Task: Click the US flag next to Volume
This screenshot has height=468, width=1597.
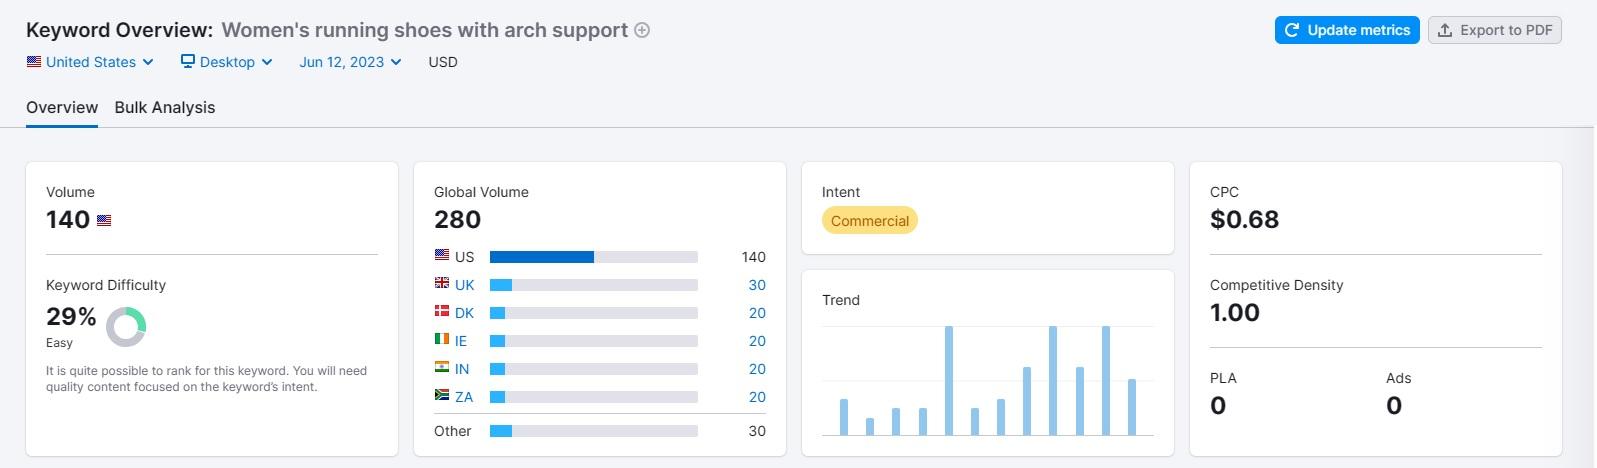Action: 104,220
